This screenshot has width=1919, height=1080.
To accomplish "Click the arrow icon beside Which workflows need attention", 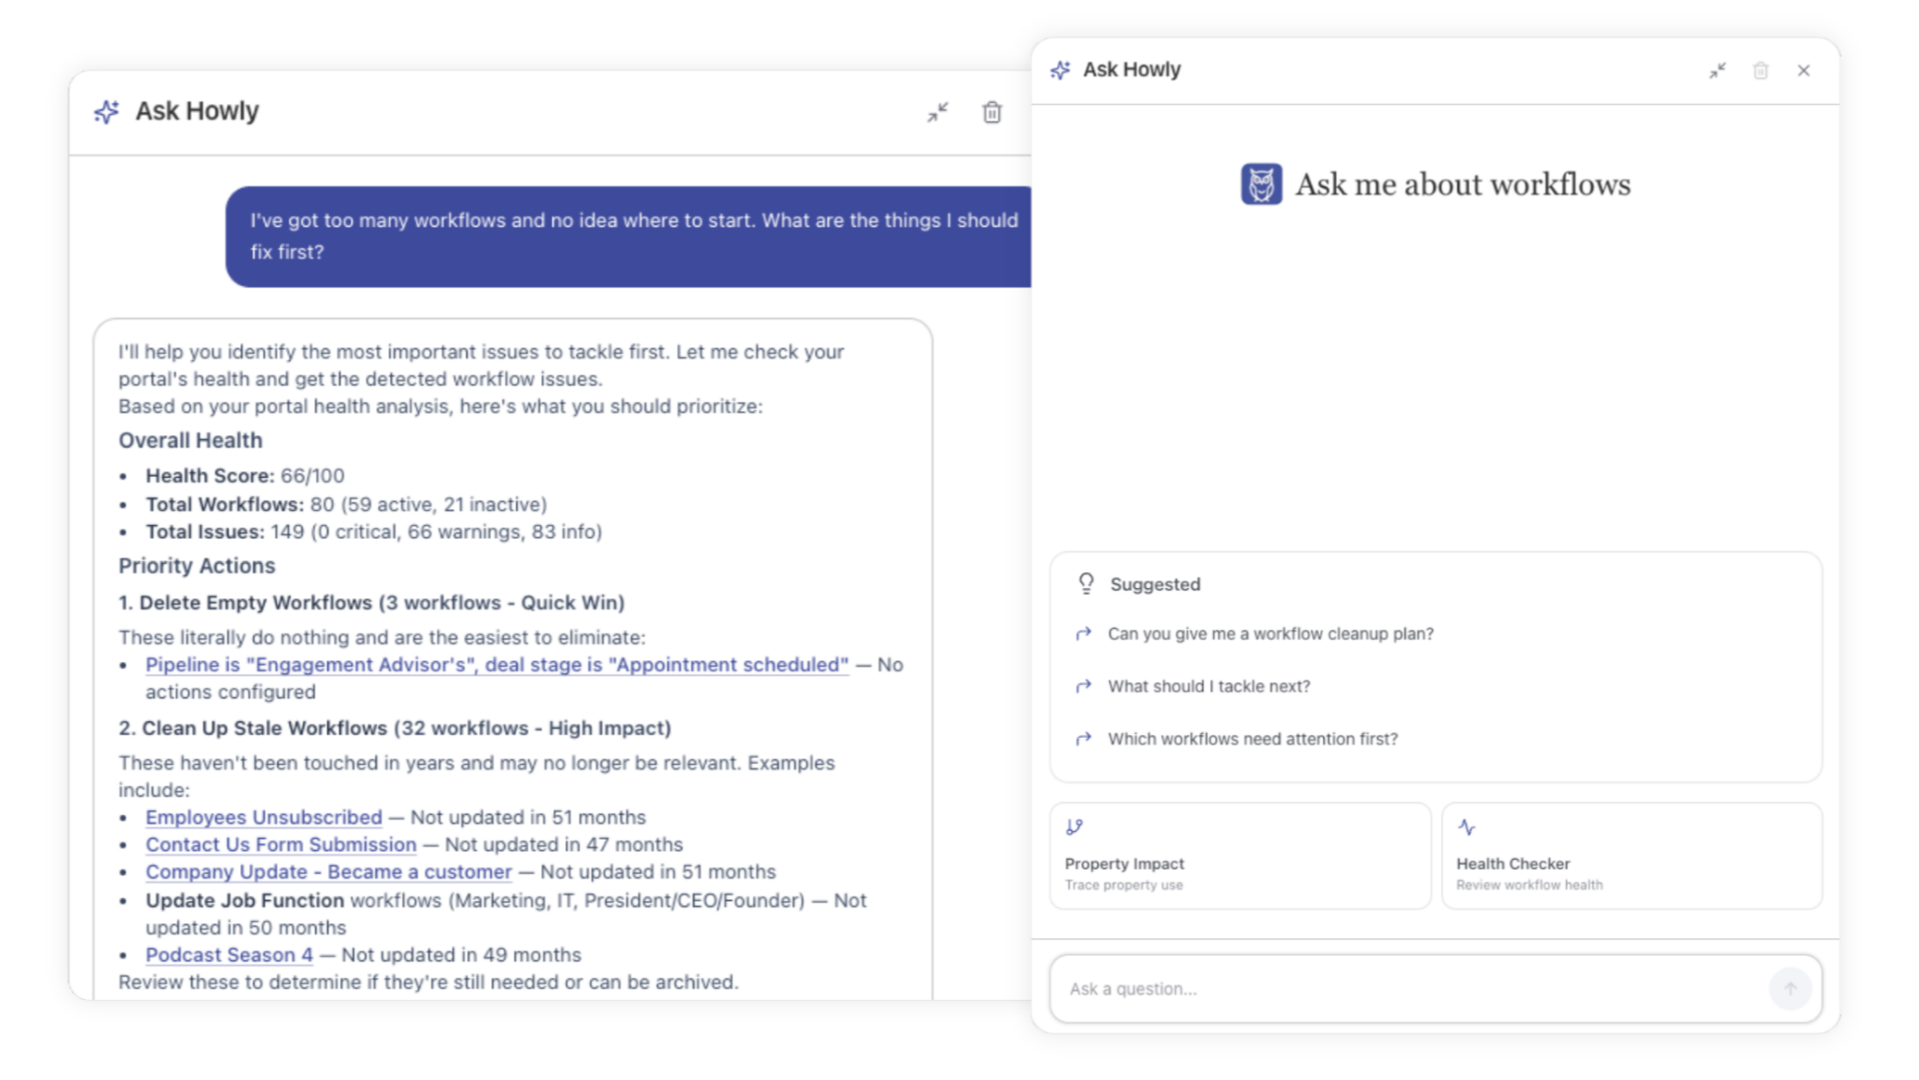I will 1083,739.
